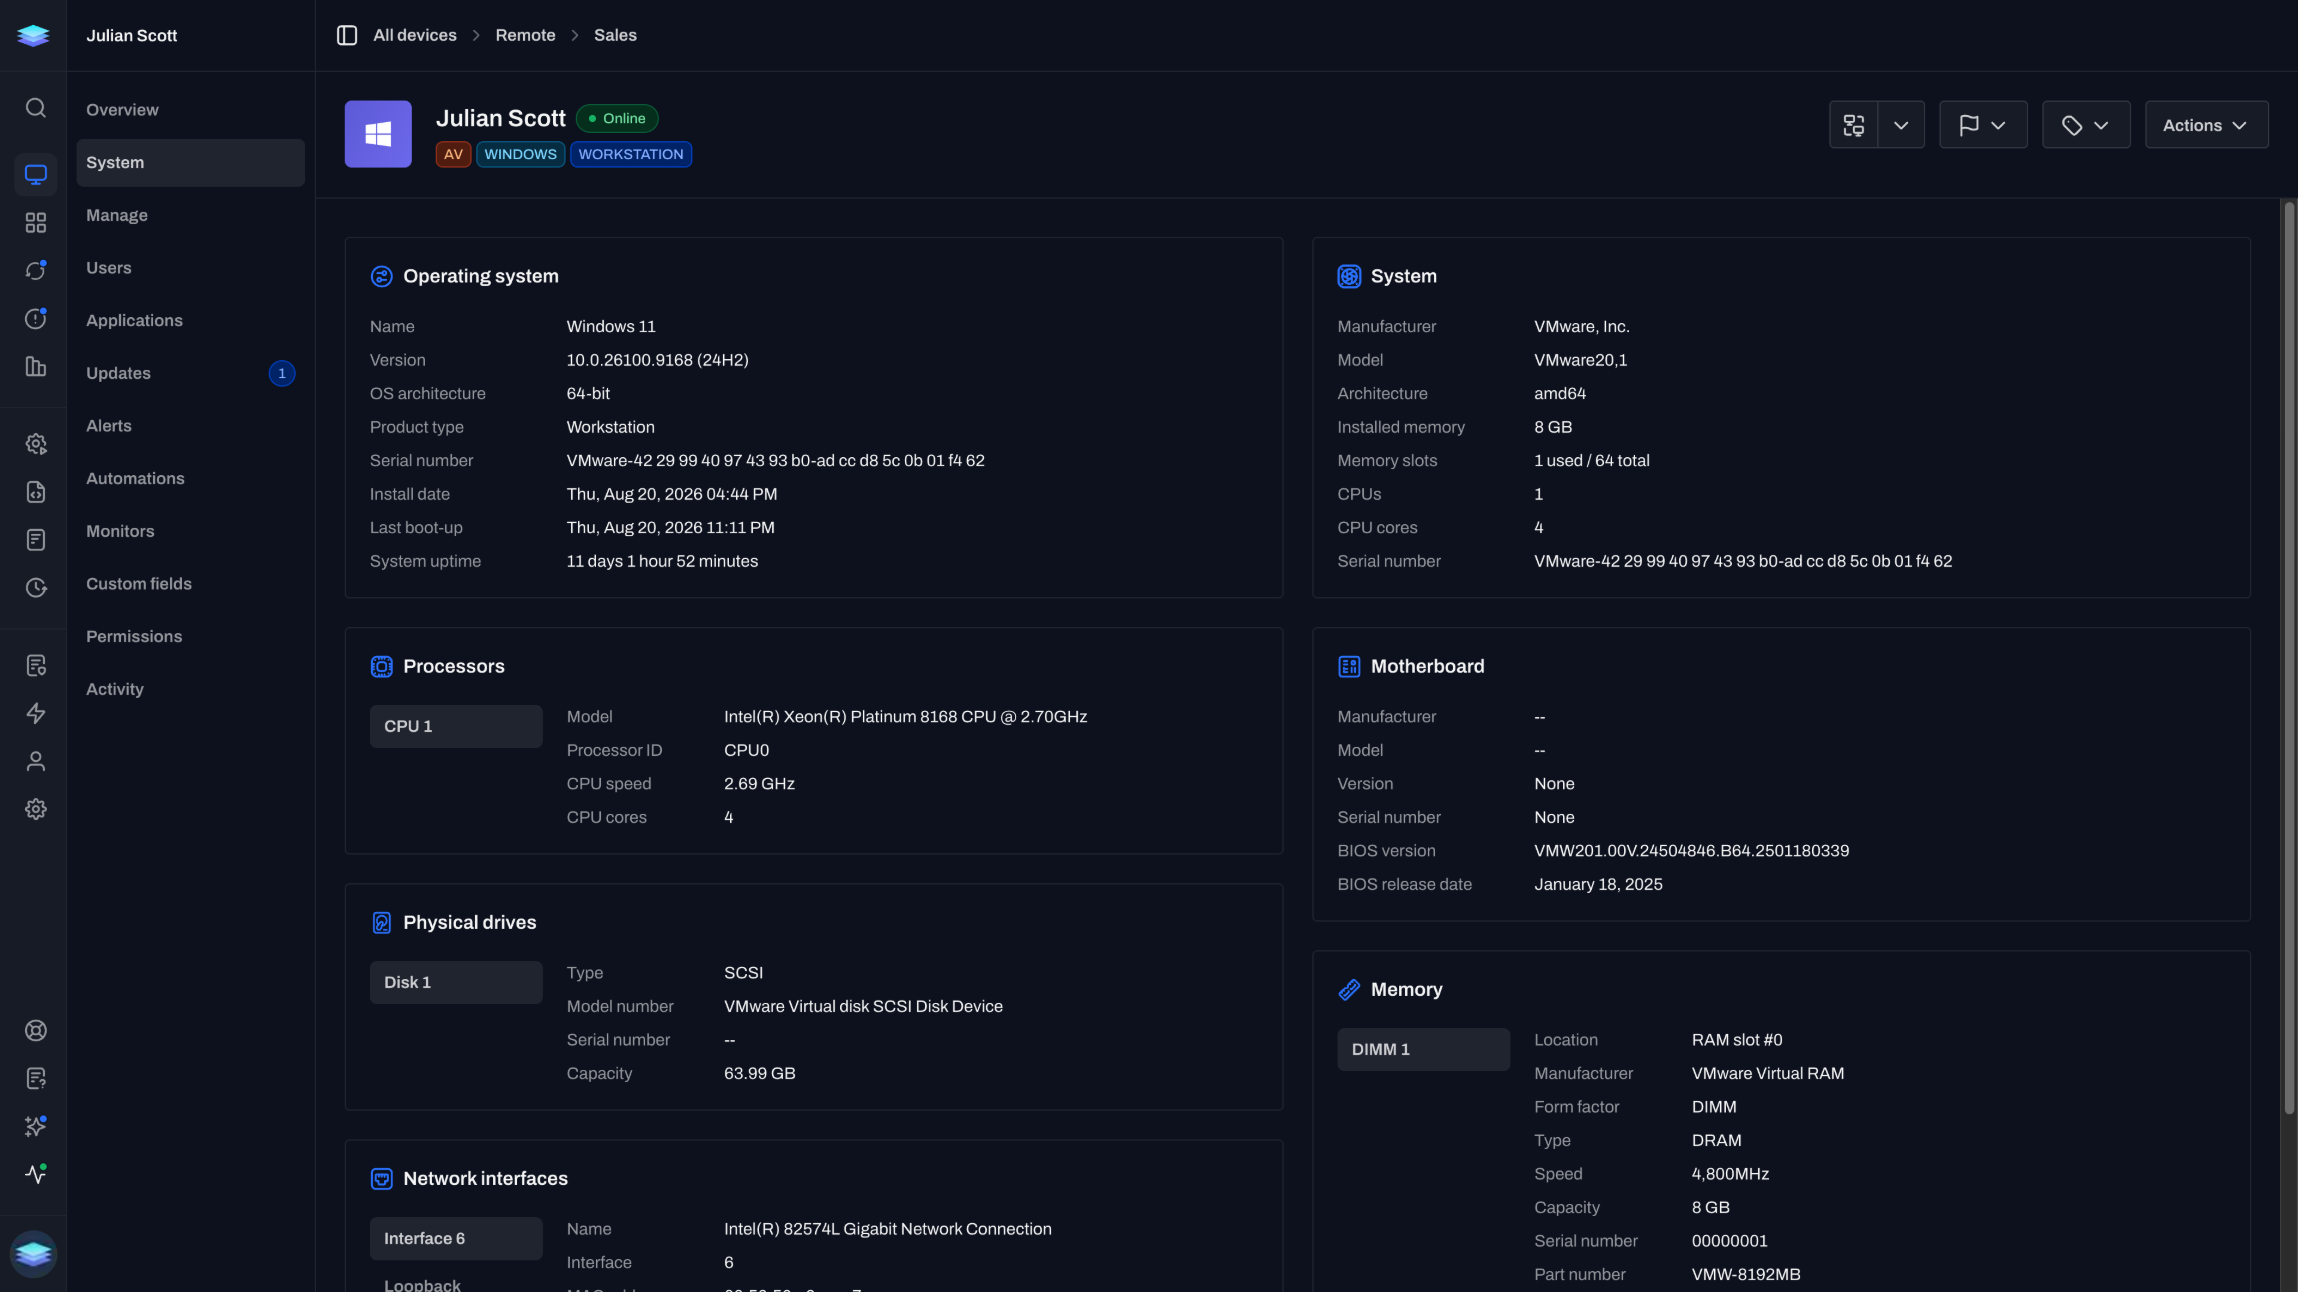
Task: Select the Disk 1 drive tab
Action: tap(456, 982)
